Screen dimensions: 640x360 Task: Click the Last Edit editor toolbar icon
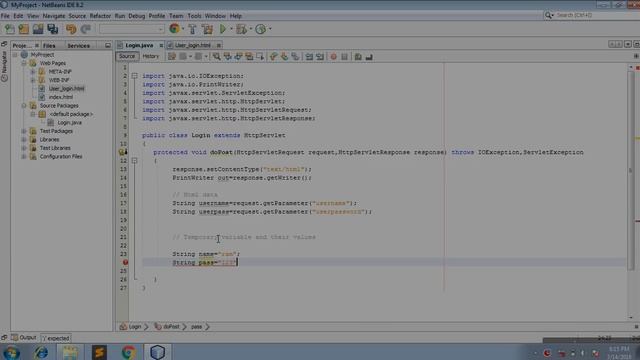(172, 57)
